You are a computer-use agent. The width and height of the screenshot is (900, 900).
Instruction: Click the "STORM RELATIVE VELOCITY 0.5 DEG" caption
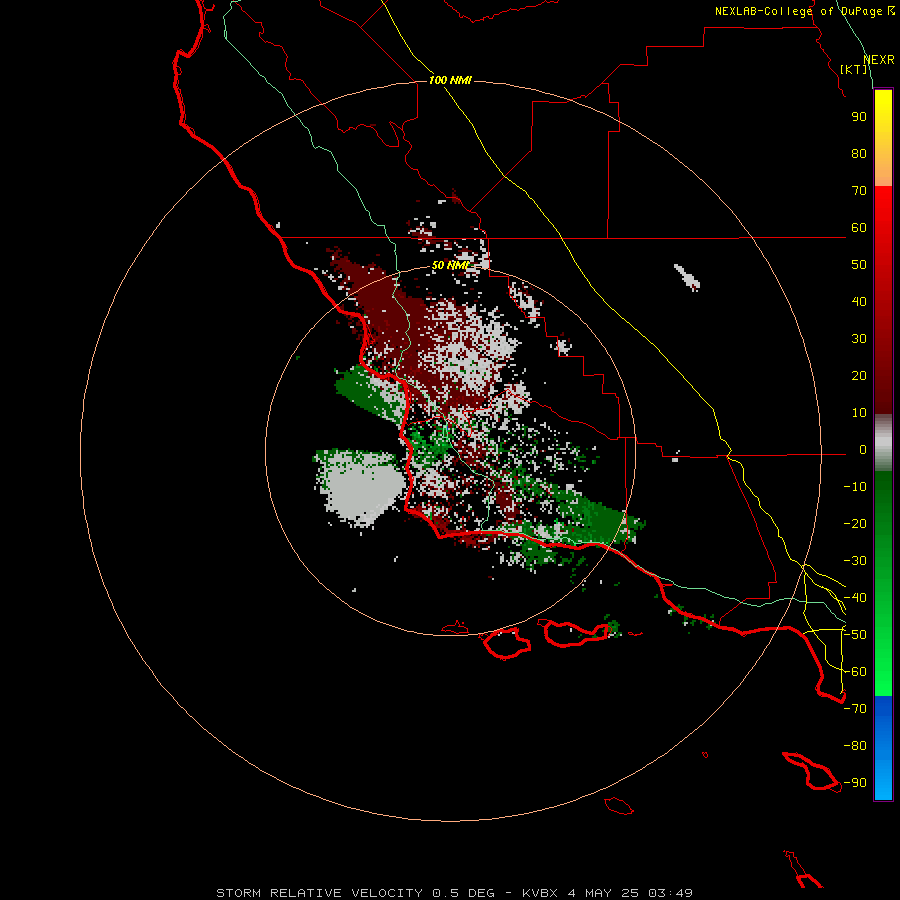tap(355, 893)
